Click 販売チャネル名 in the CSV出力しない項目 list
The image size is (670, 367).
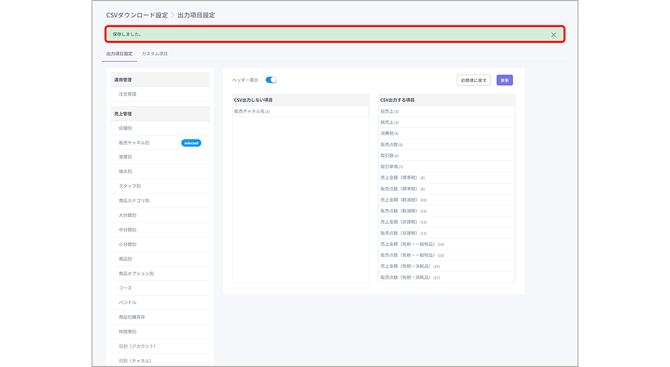pos(300,111)
